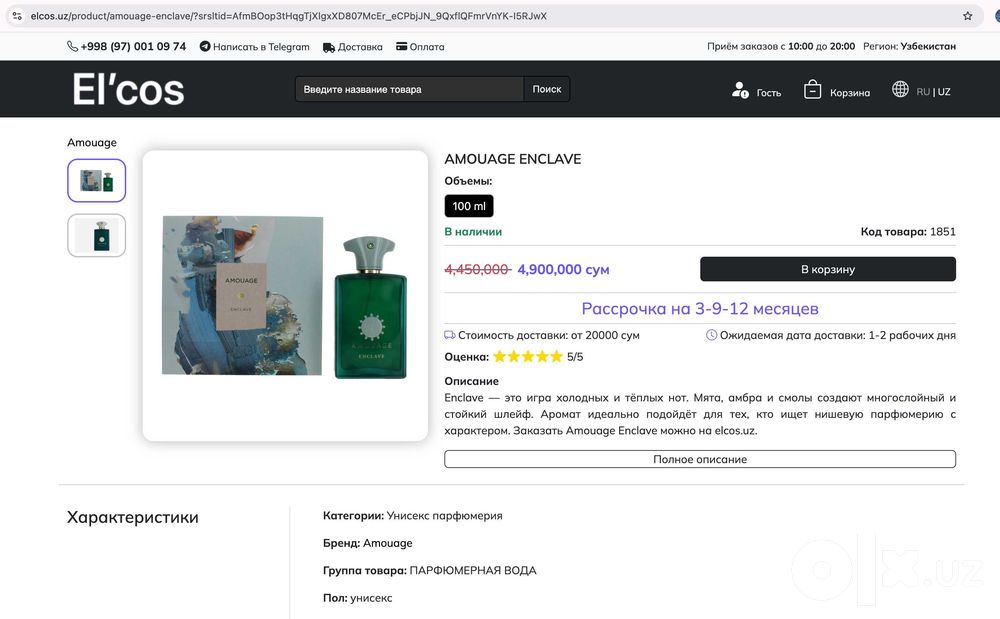Click 'Бренд: Amouage' text
This screenshot has width=1000, height=619.
(x=367, y=543)
